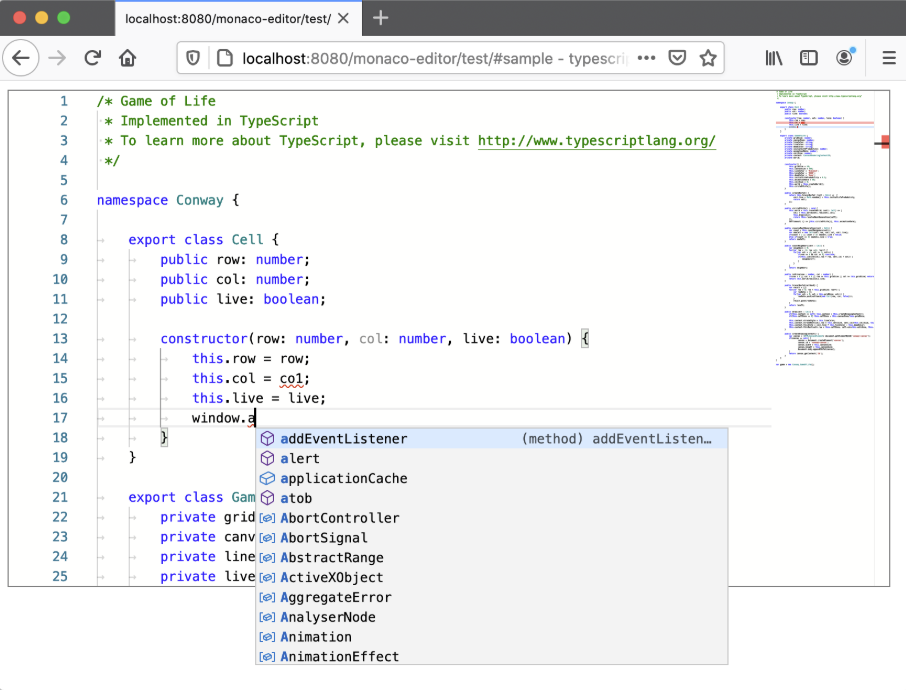Choose addEventListener from the suggestions list

point(344,439)
